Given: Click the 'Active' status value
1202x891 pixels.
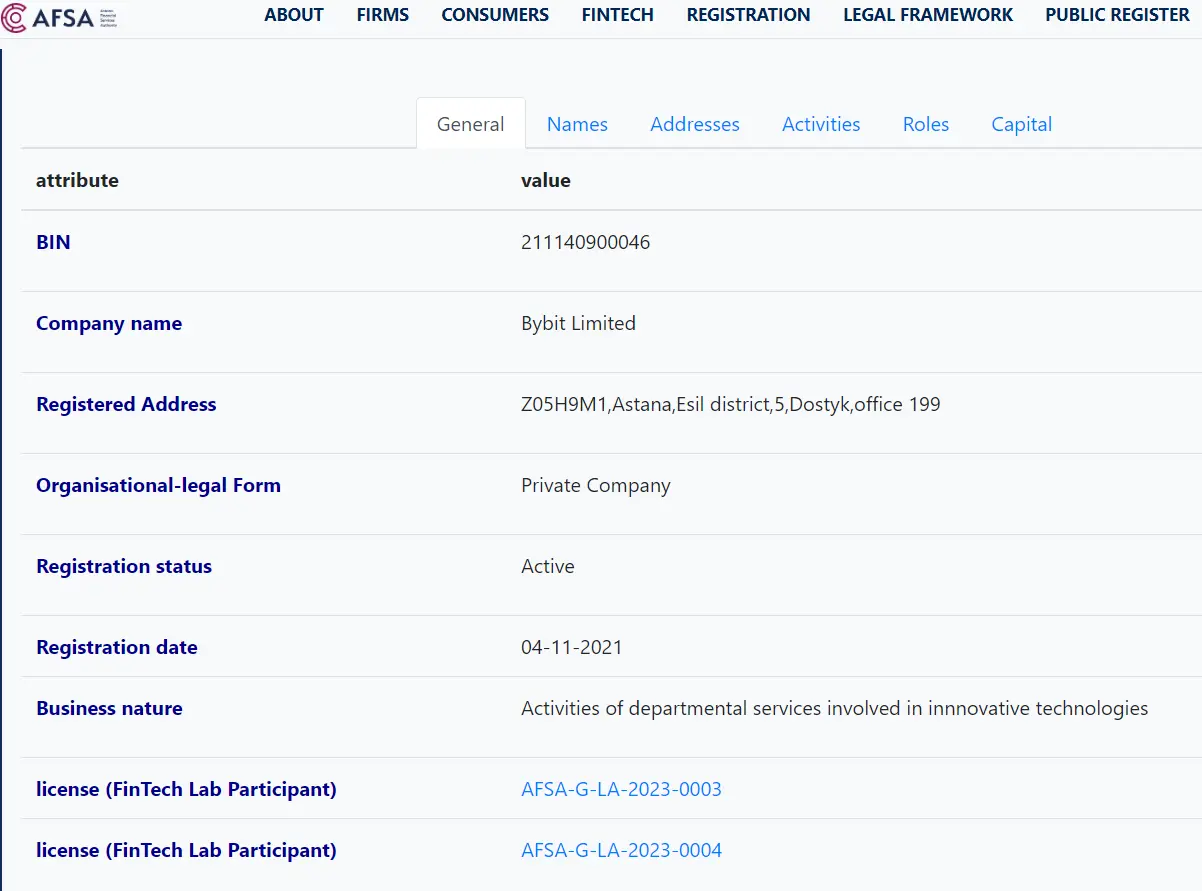Looking at the screenshot, I should [x=548, y=566].
